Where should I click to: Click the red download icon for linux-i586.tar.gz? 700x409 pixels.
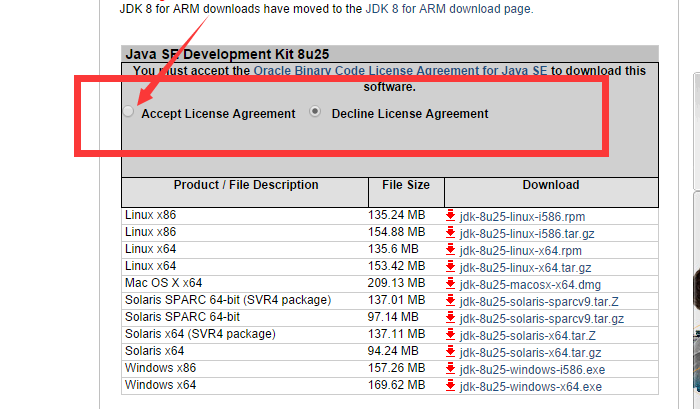(450, 232)
